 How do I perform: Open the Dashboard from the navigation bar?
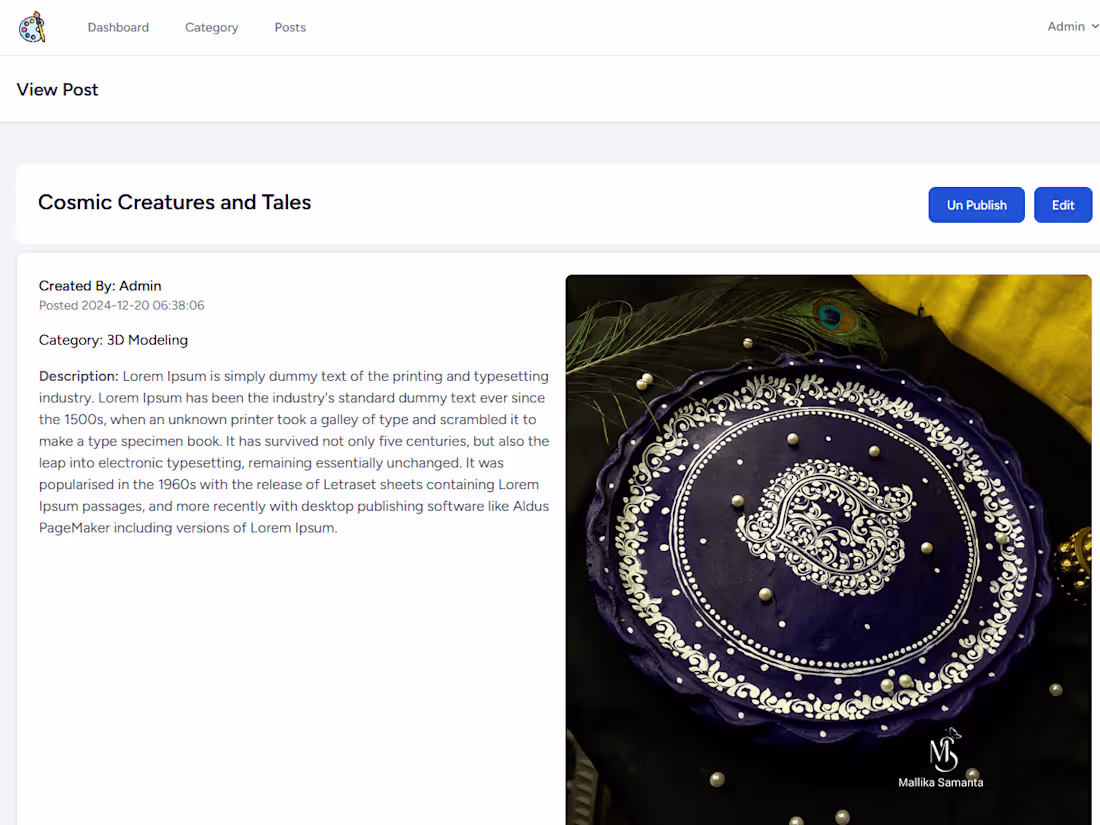pyautogui.click(x=118, y=27)
